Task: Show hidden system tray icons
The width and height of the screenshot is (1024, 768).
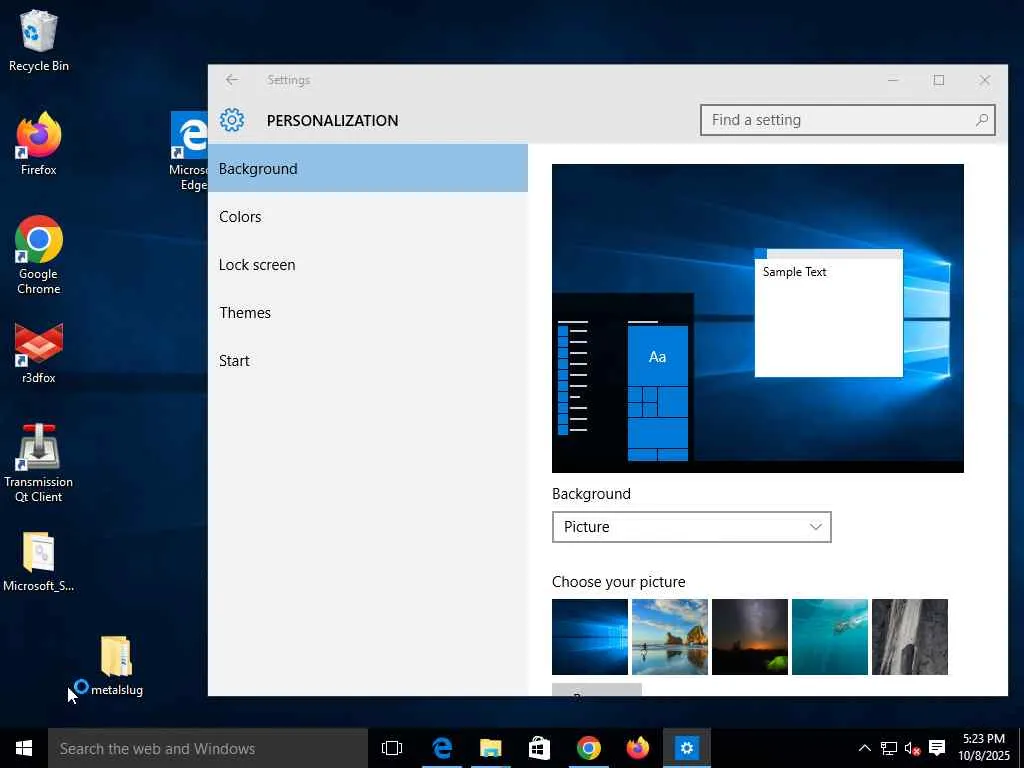Action: pyautogui.click(x=864, y=748)
